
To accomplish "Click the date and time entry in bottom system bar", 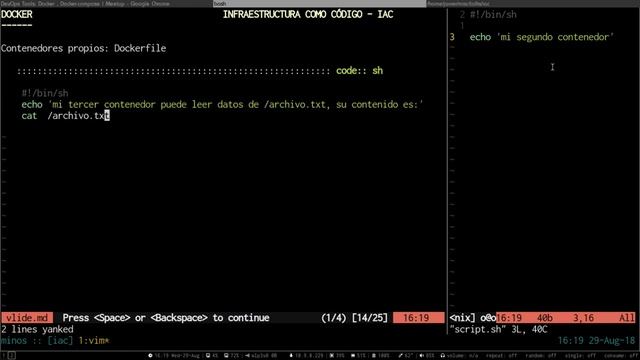I will tap(174, 356).
